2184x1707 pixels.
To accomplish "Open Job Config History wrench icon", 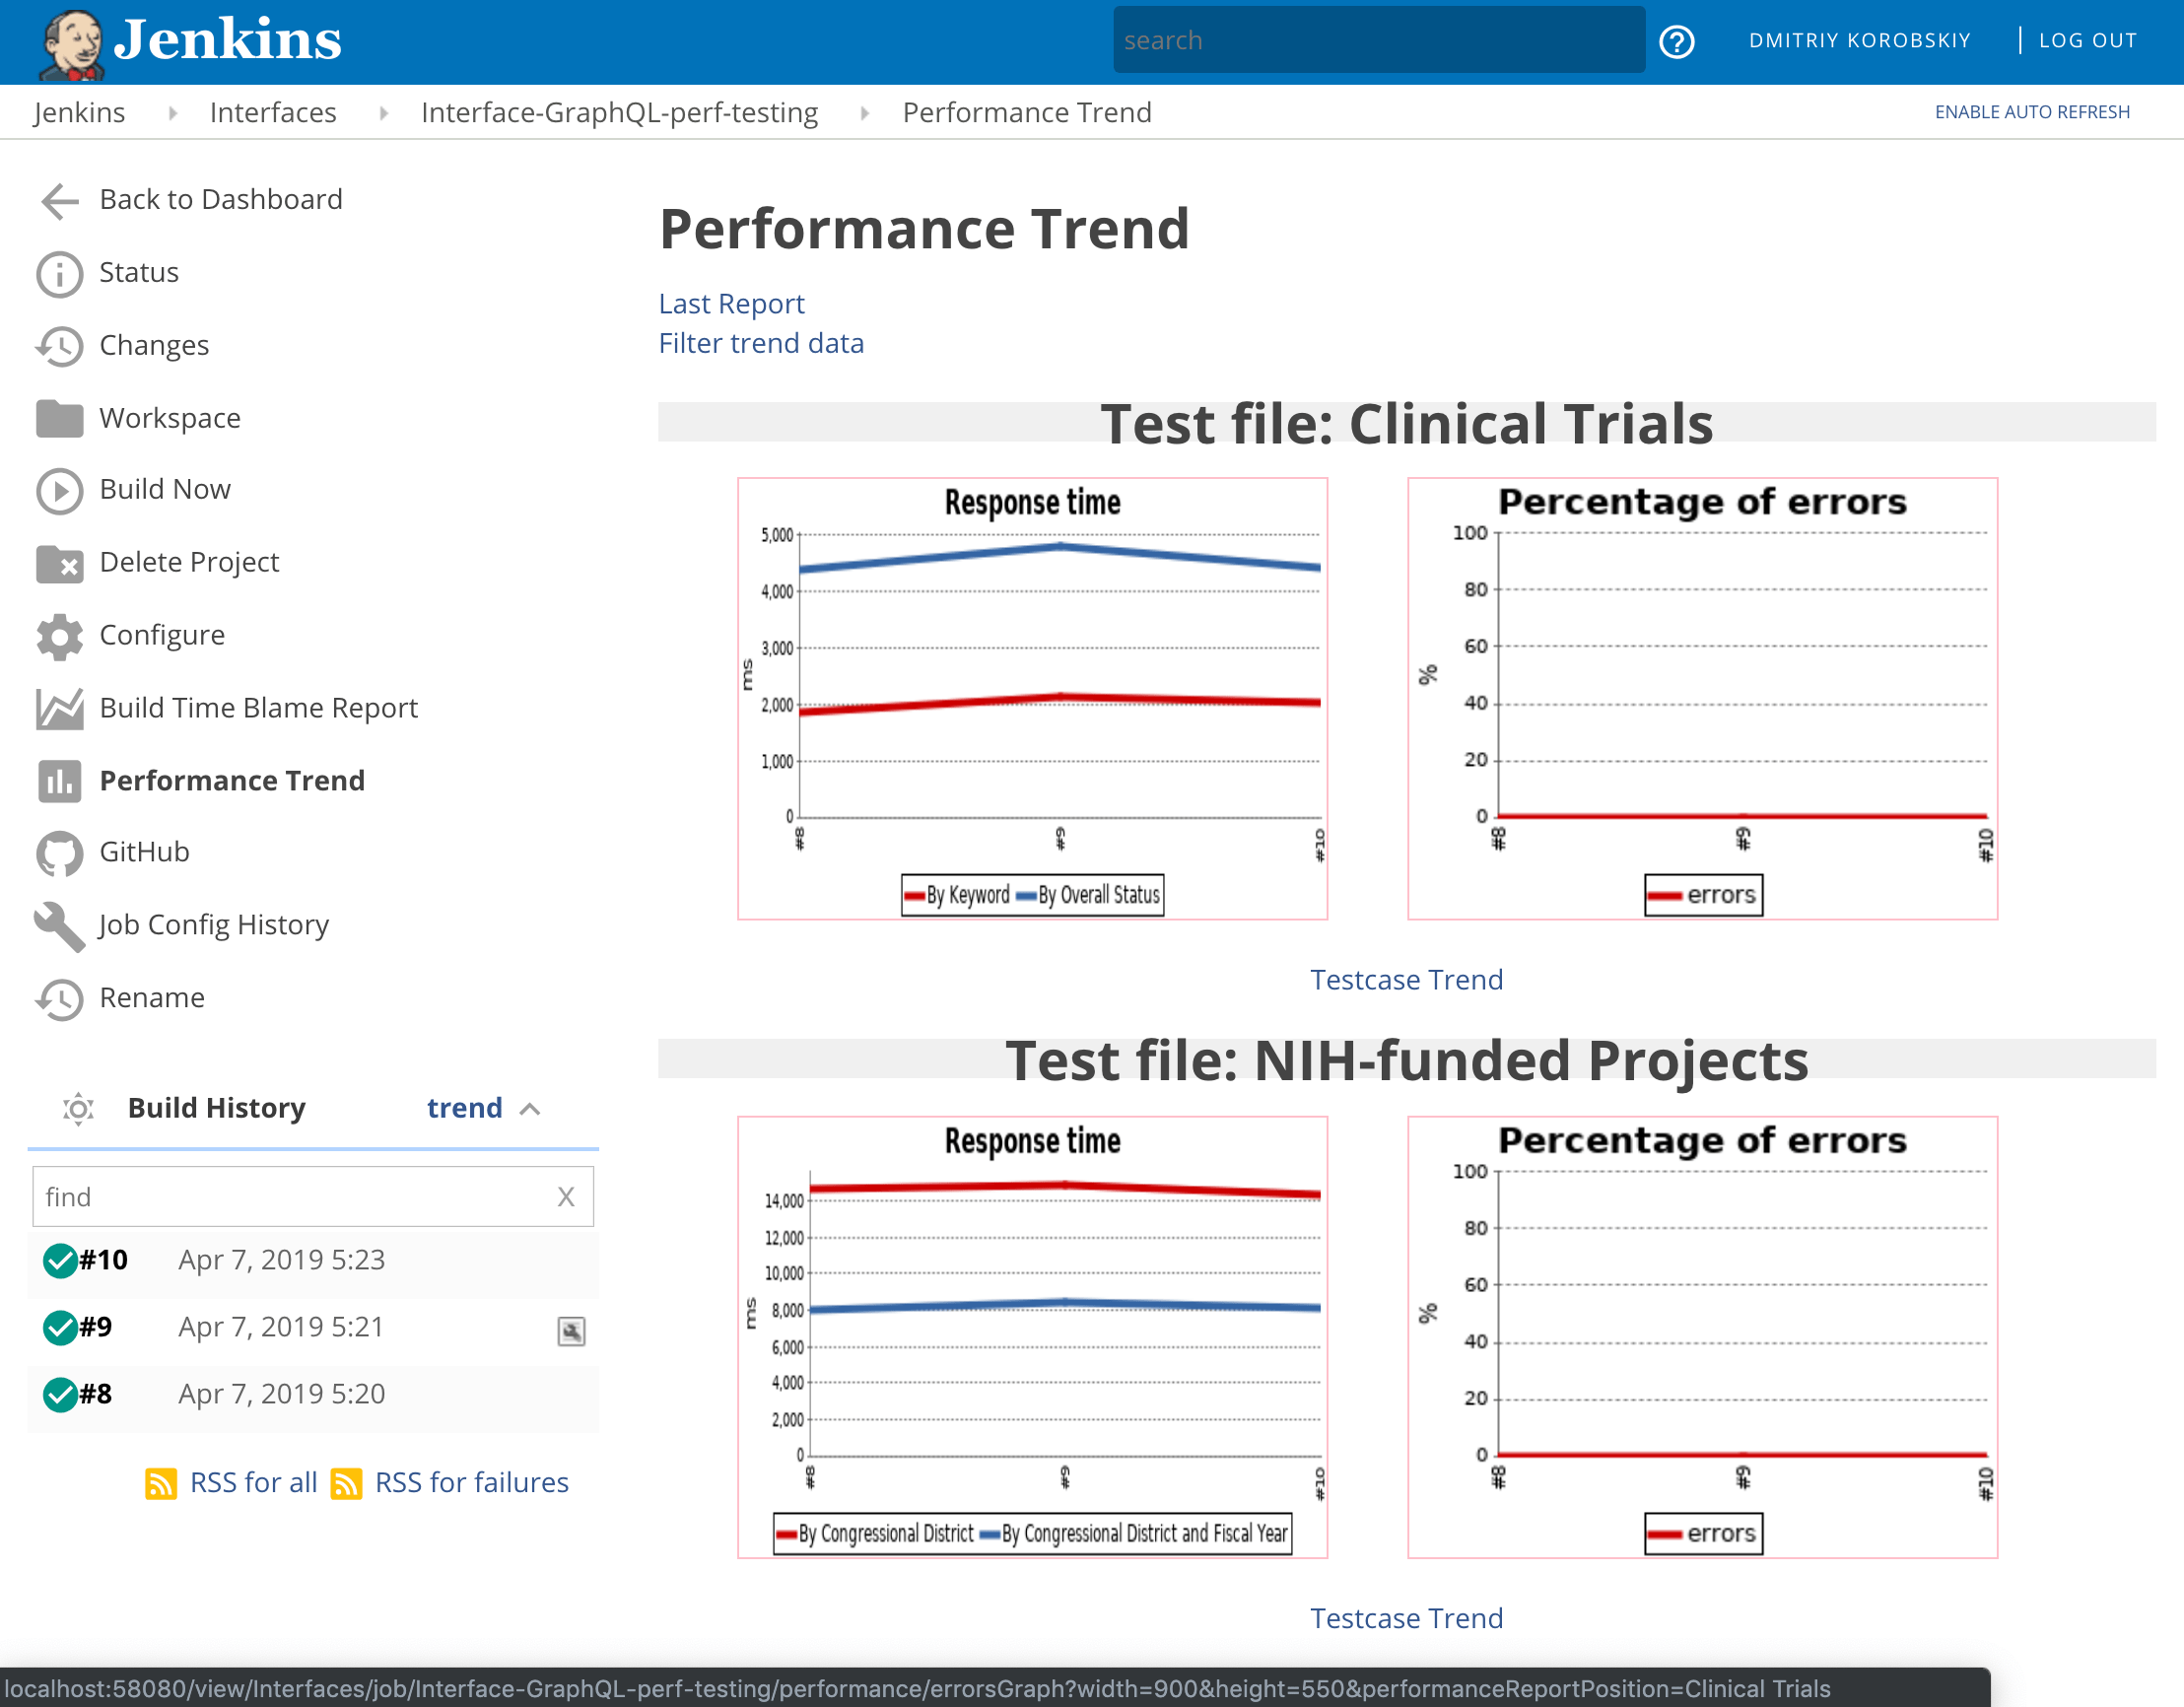I will 59,926.
